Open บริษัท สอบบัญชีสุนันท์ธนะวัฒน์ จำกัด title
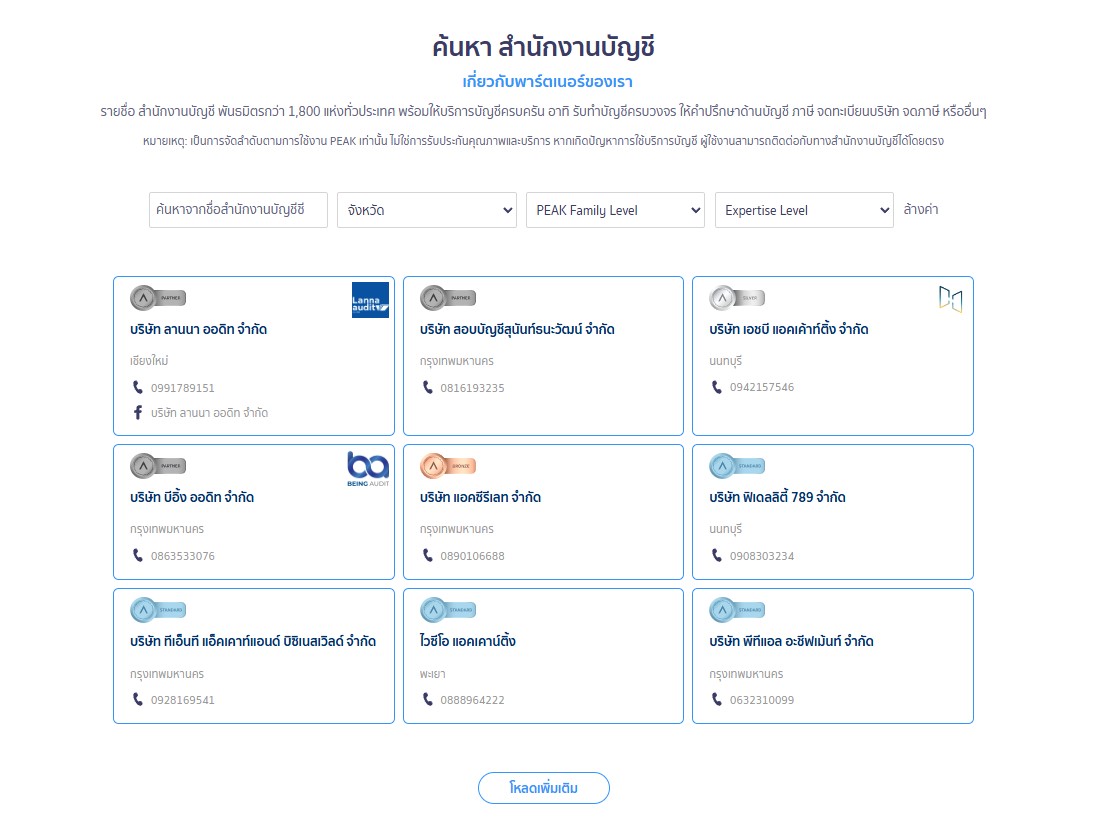This screenshot has height=834, width=1118. click(517, 329)
